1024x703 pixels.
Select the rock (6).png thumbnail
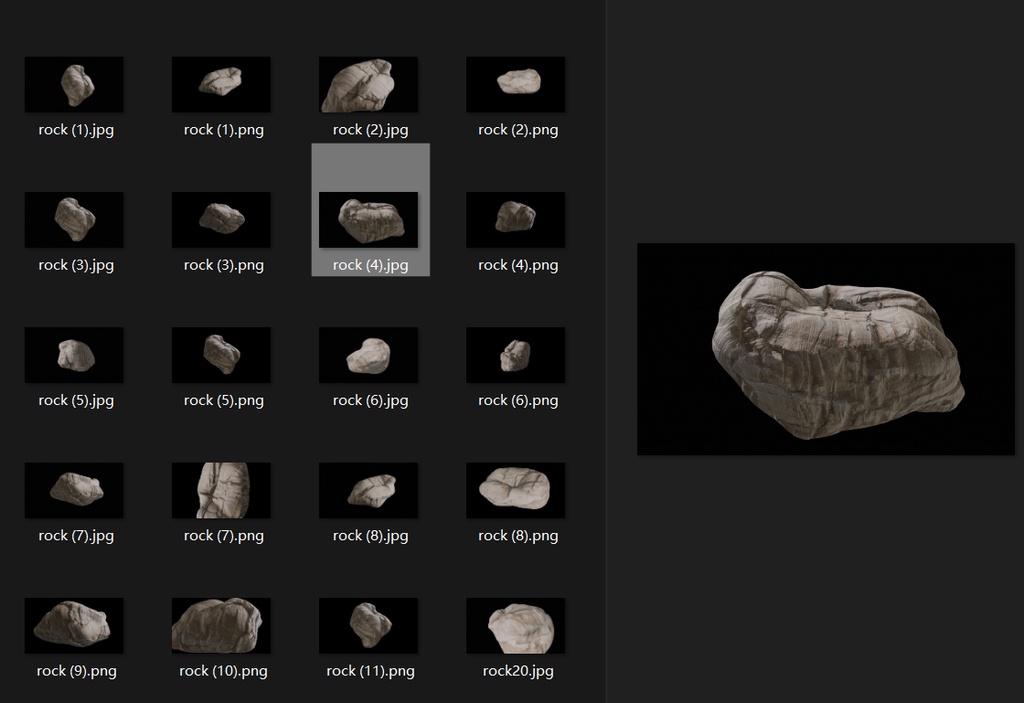point(516,355)
